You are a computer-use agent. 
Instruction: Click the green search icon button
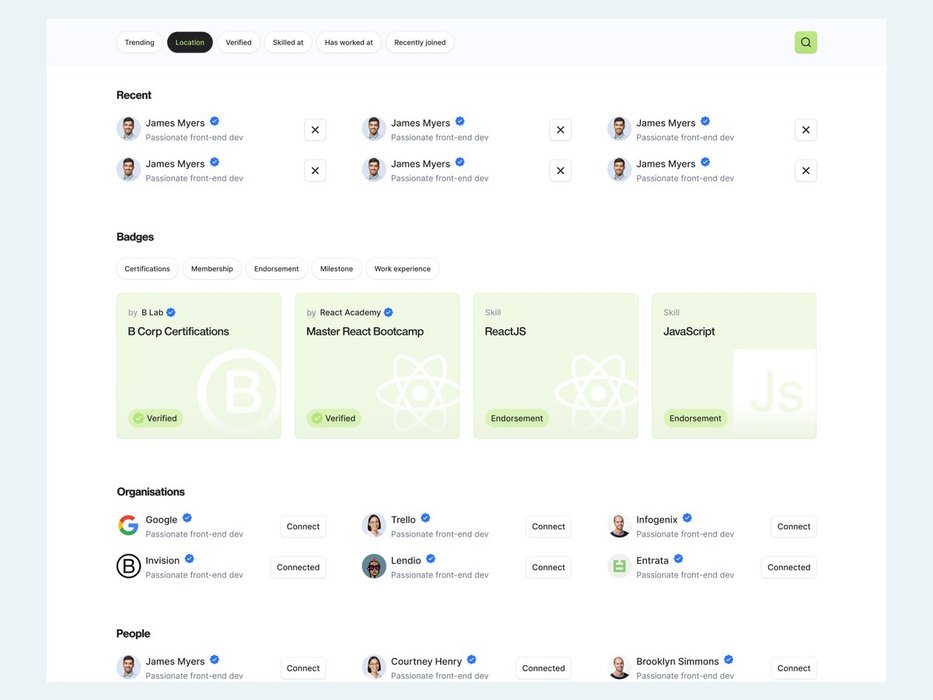[x=805, y=42]
